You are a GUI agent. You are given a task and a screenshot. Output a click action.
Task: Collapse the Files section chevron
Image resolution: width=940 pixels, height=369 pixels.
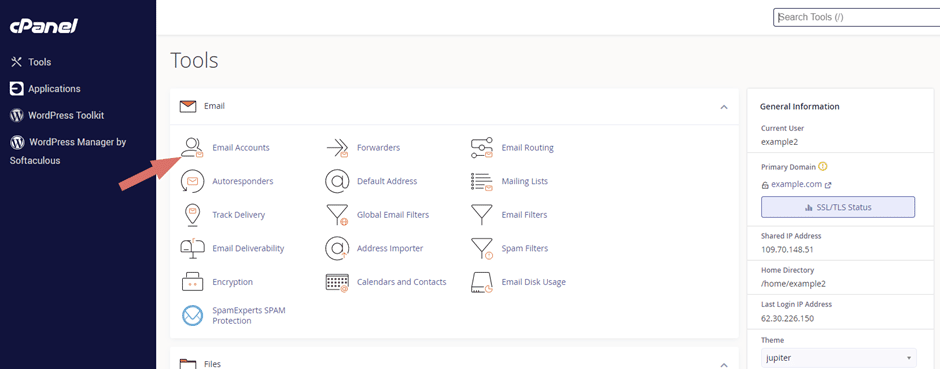tap(724, 365)
